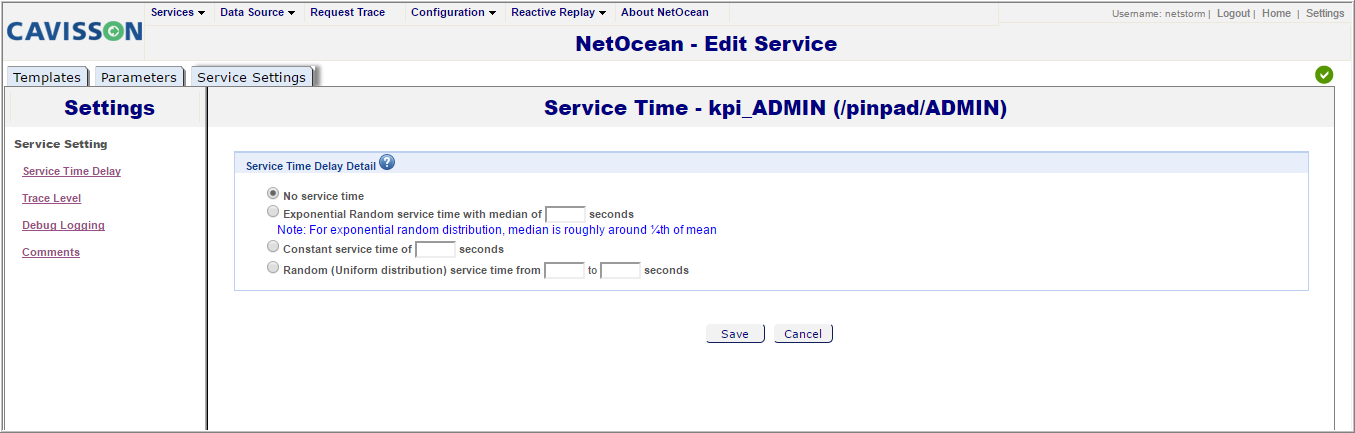1355x433 pixels.
Task: Open the Services dropdown menu
Action: [178, 13]
